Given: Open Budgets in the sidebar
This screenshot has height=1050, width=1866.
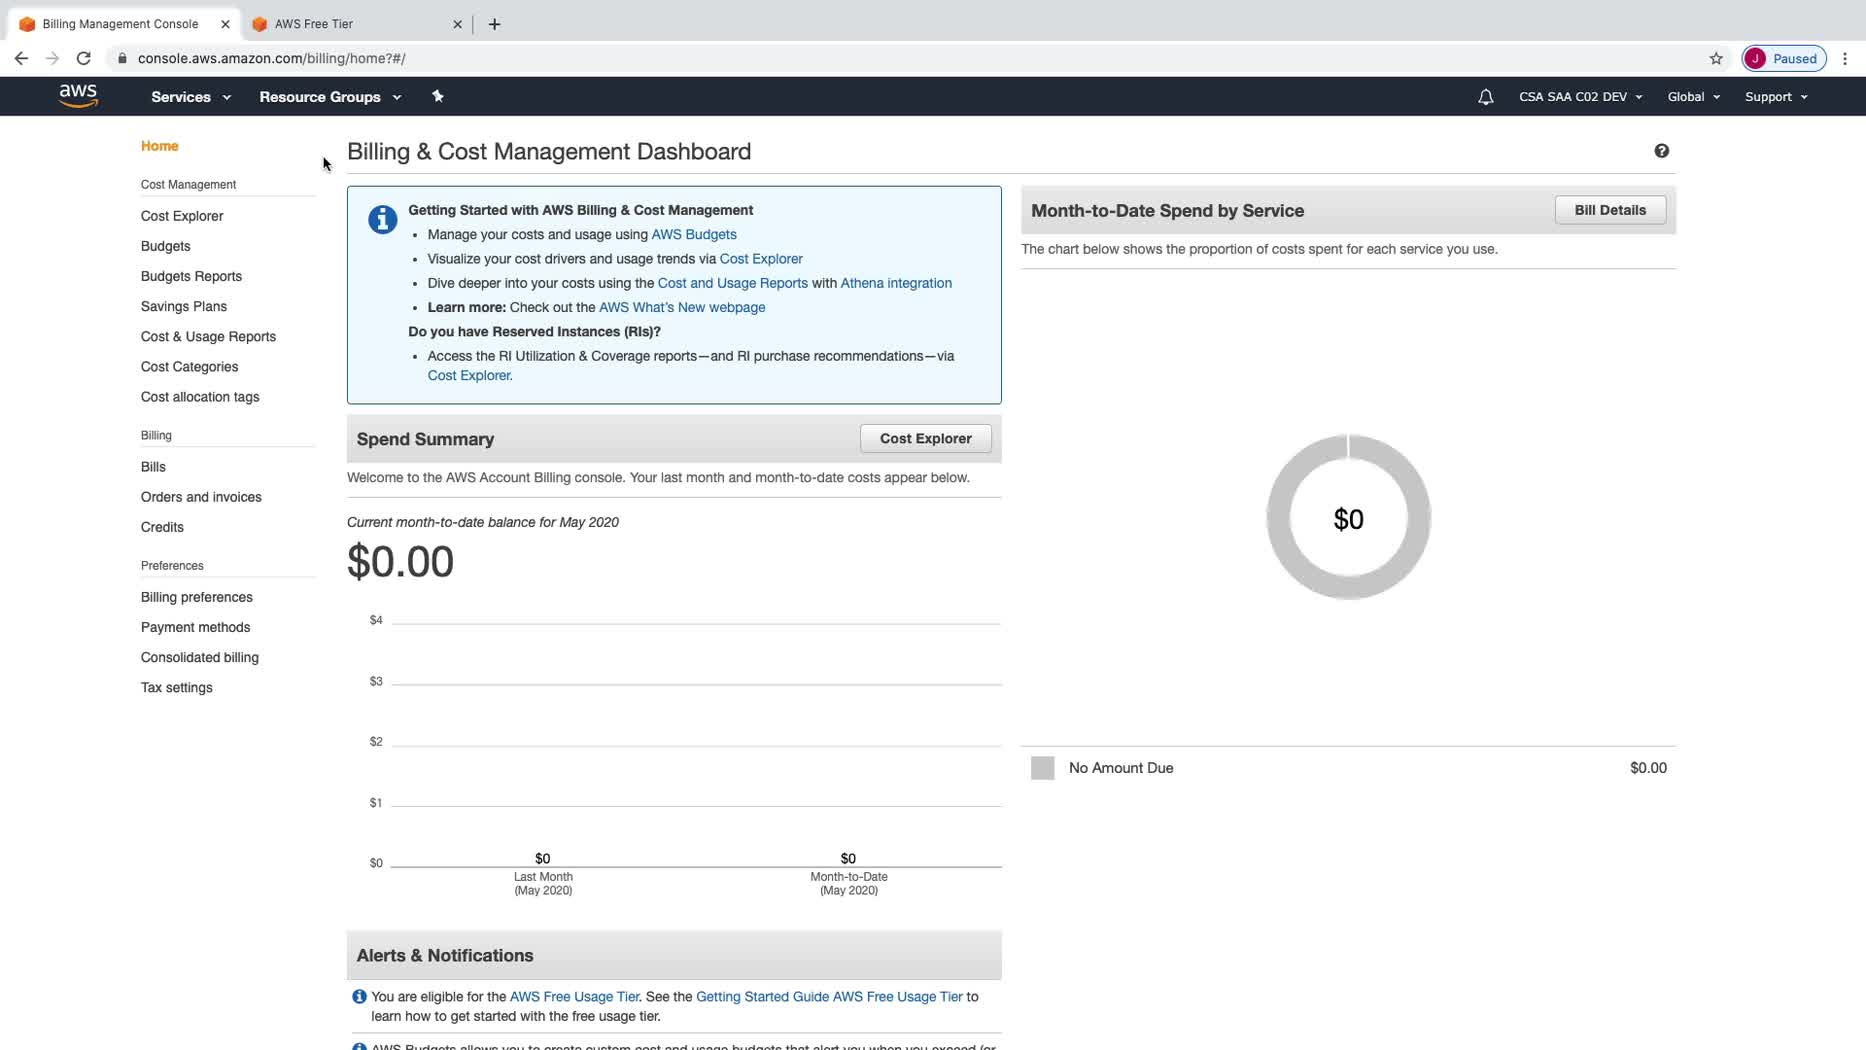Looking at the screenshot, I should point(165,246).
